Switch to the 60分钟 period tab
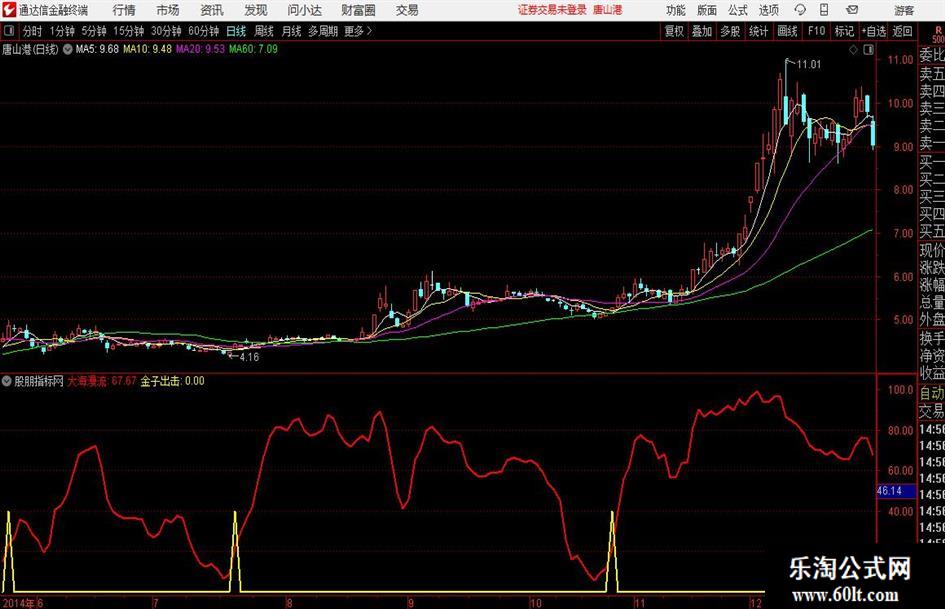The height and width of the screenshot is (609, 945). click(x=204, y=31)
